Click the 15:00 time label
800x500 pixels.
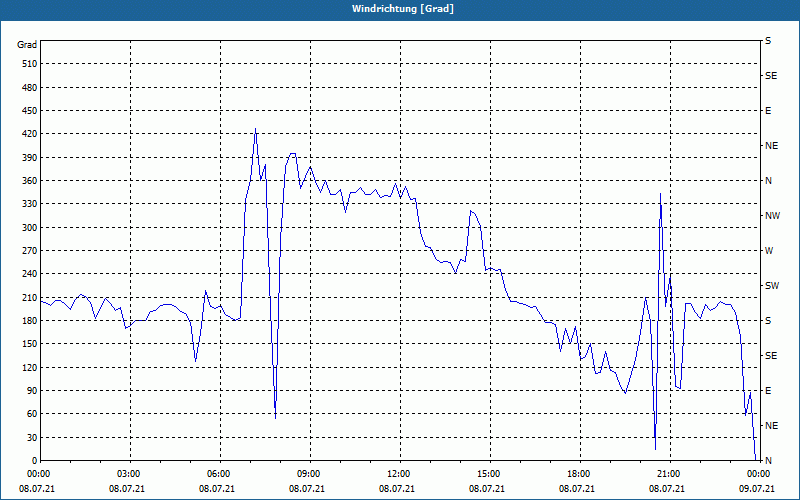(x=487, y=474)
